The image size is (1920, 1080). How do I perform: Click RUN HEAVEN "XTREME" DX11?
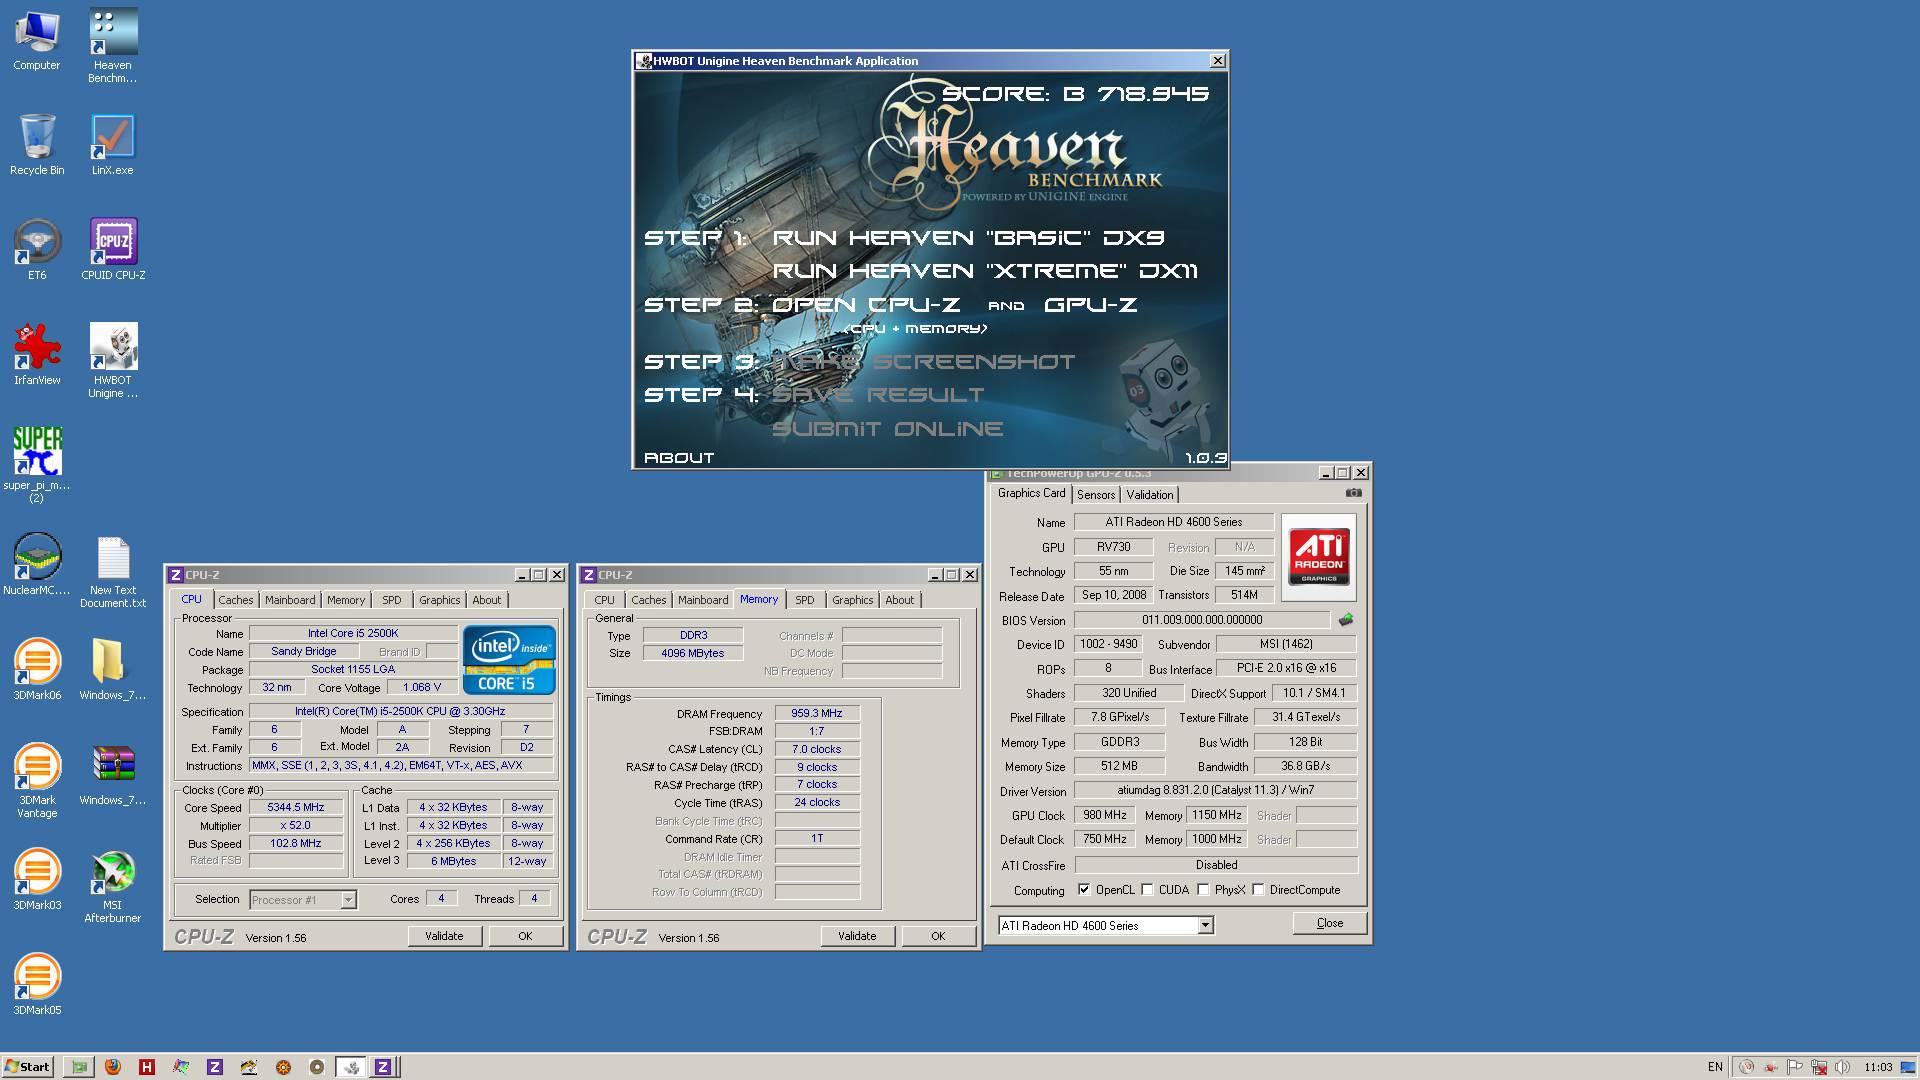(x=985, y=271)
